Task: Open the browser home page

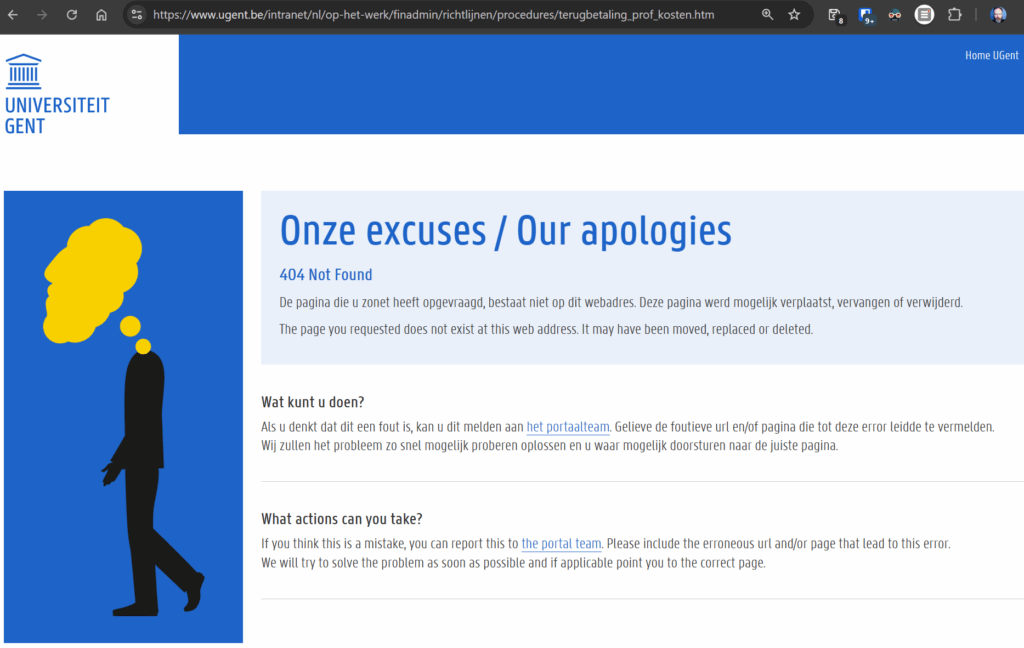Action: [101, 14]
